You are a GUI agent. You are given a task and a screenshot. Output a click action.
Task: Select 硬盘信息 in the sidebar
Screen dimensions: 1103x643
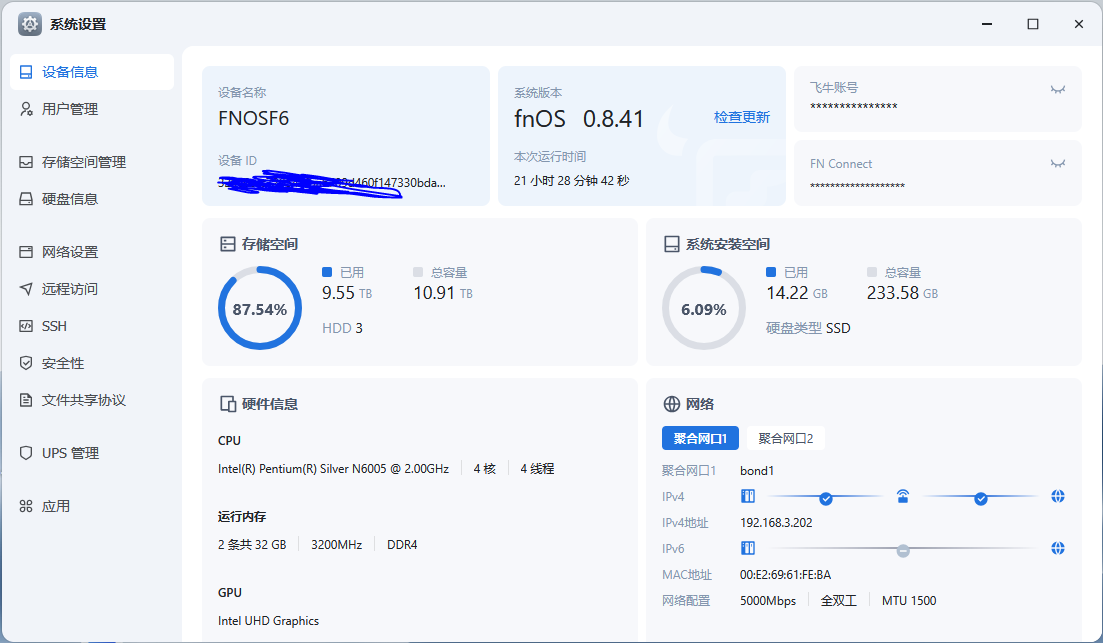click(x=91, y=199)
